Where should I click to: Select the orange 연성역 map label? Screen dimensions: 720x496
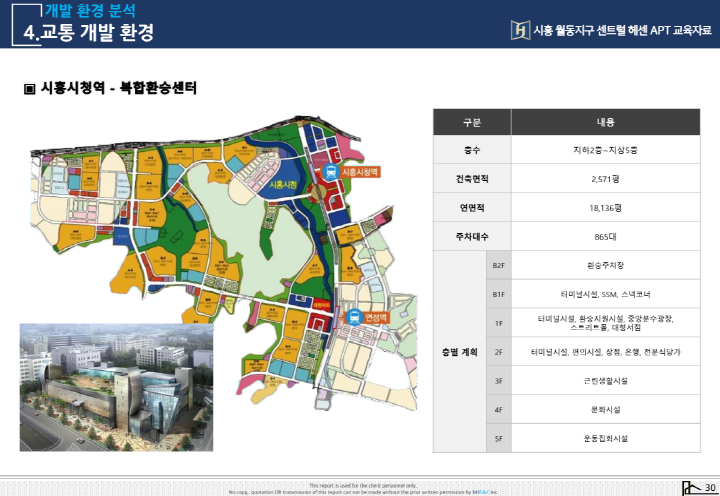point(377,319)
